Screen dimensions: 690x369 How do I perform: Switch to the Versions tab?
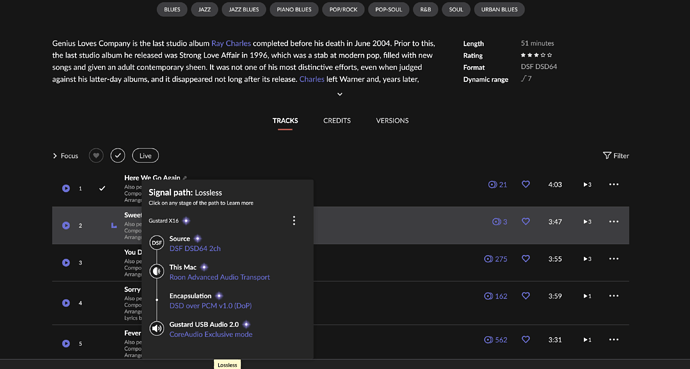coord(392,121)
